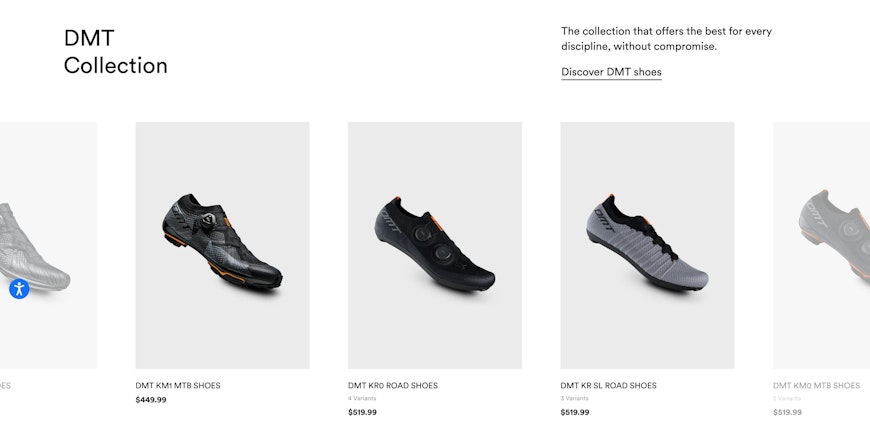
Task: Open the DMT KM1 MTB SHOES title
Action: click(x=178, y=385)
